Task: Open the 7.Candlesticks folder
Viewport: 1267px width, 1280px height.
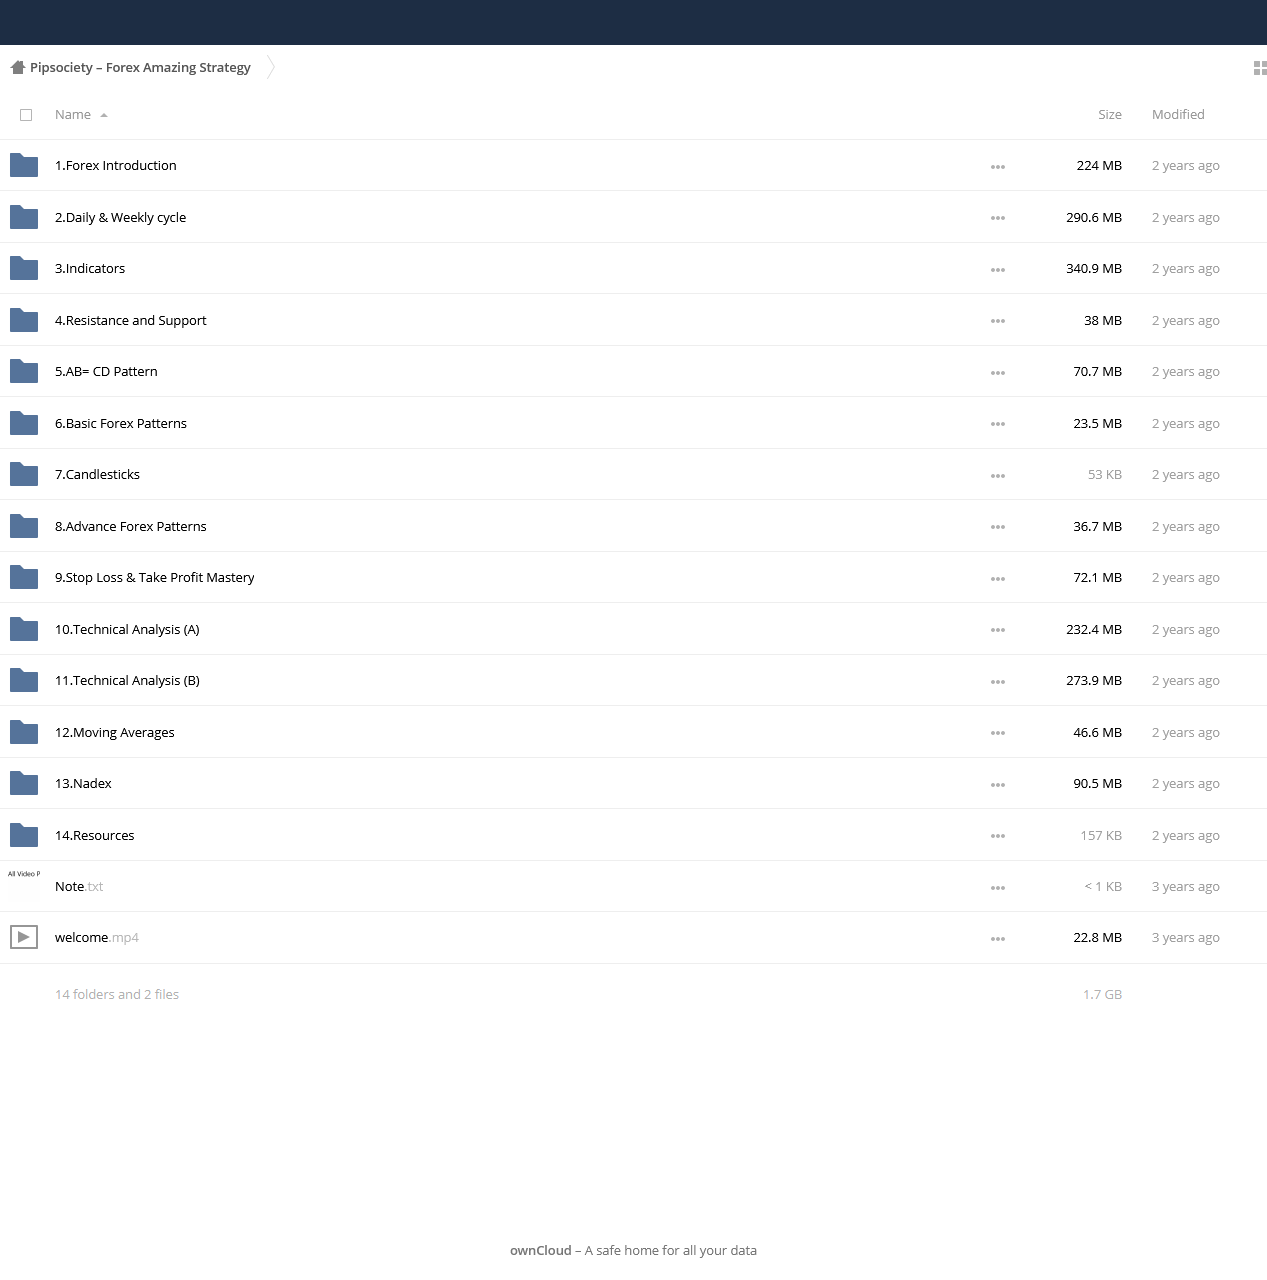Action: click(97, 475)
